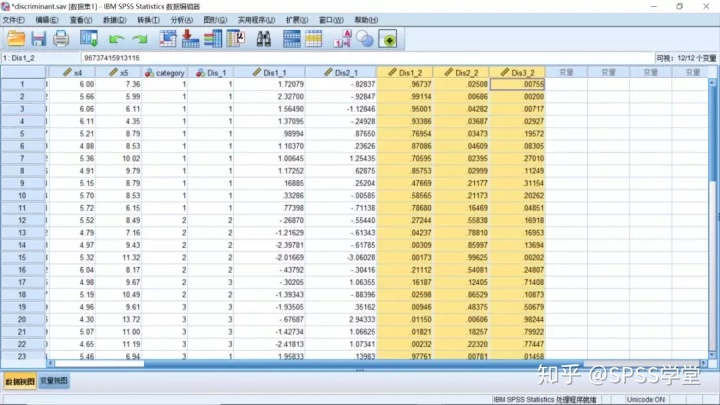720x405 pixels.
Task: Click x5 cell 10.02 in row 7
Action: pyautogui.click(x=118, y=158)
